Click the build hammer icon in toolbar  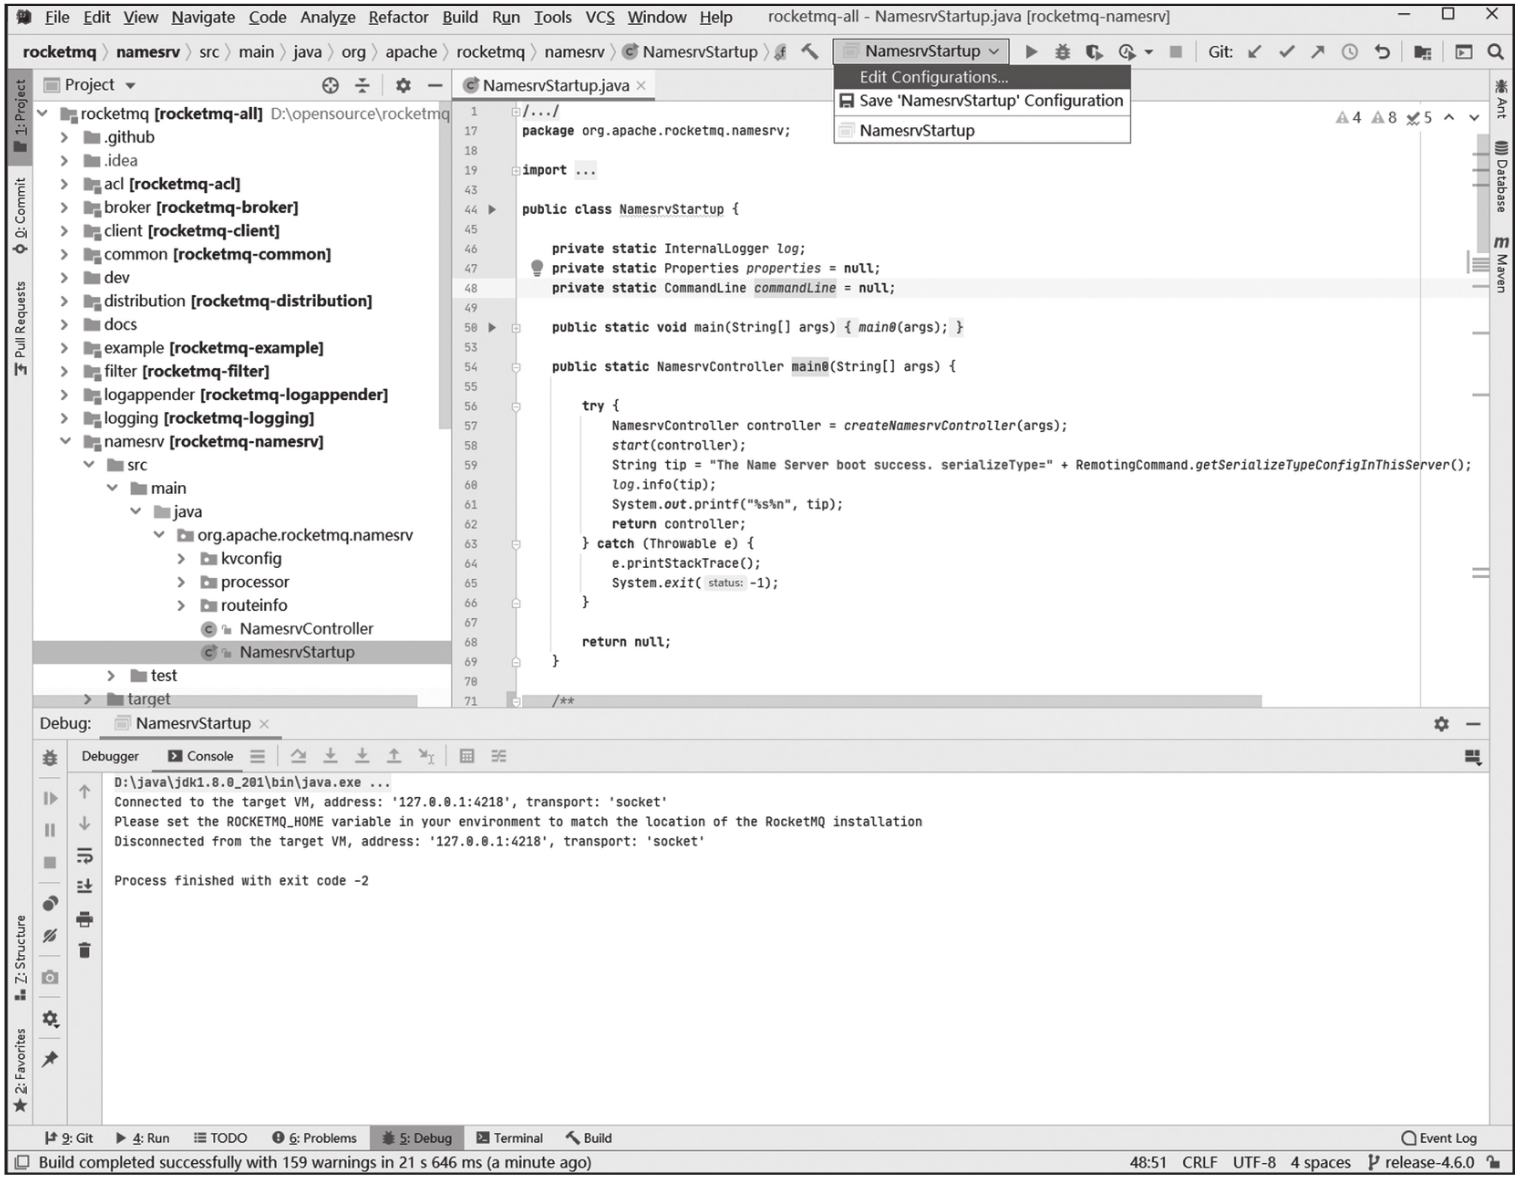tap(810, 51)
